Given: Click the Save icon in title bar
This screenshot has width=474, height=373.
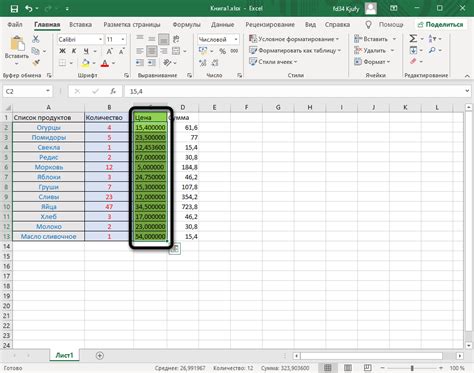Looking at the screenshot, I should point(14,9).
